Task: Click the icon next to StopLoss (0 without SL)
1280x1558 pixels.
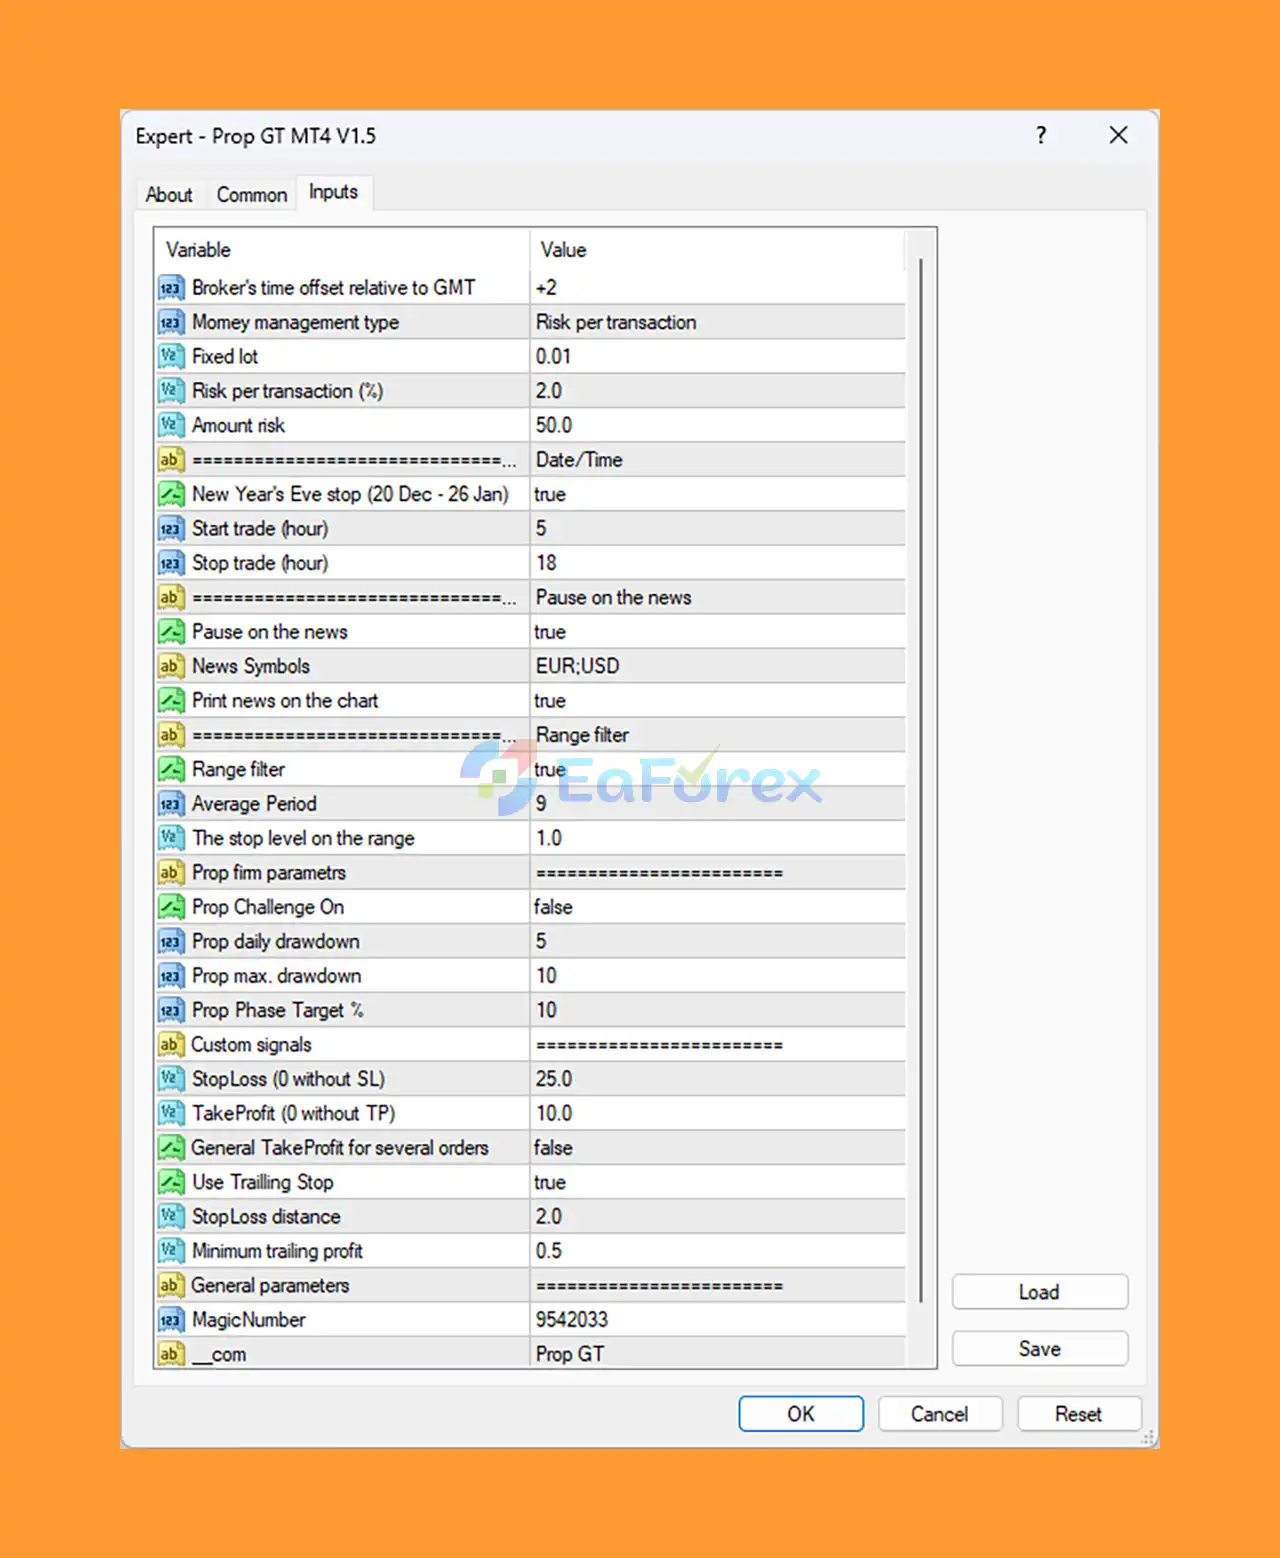Action: click(x=171, y=1079)
